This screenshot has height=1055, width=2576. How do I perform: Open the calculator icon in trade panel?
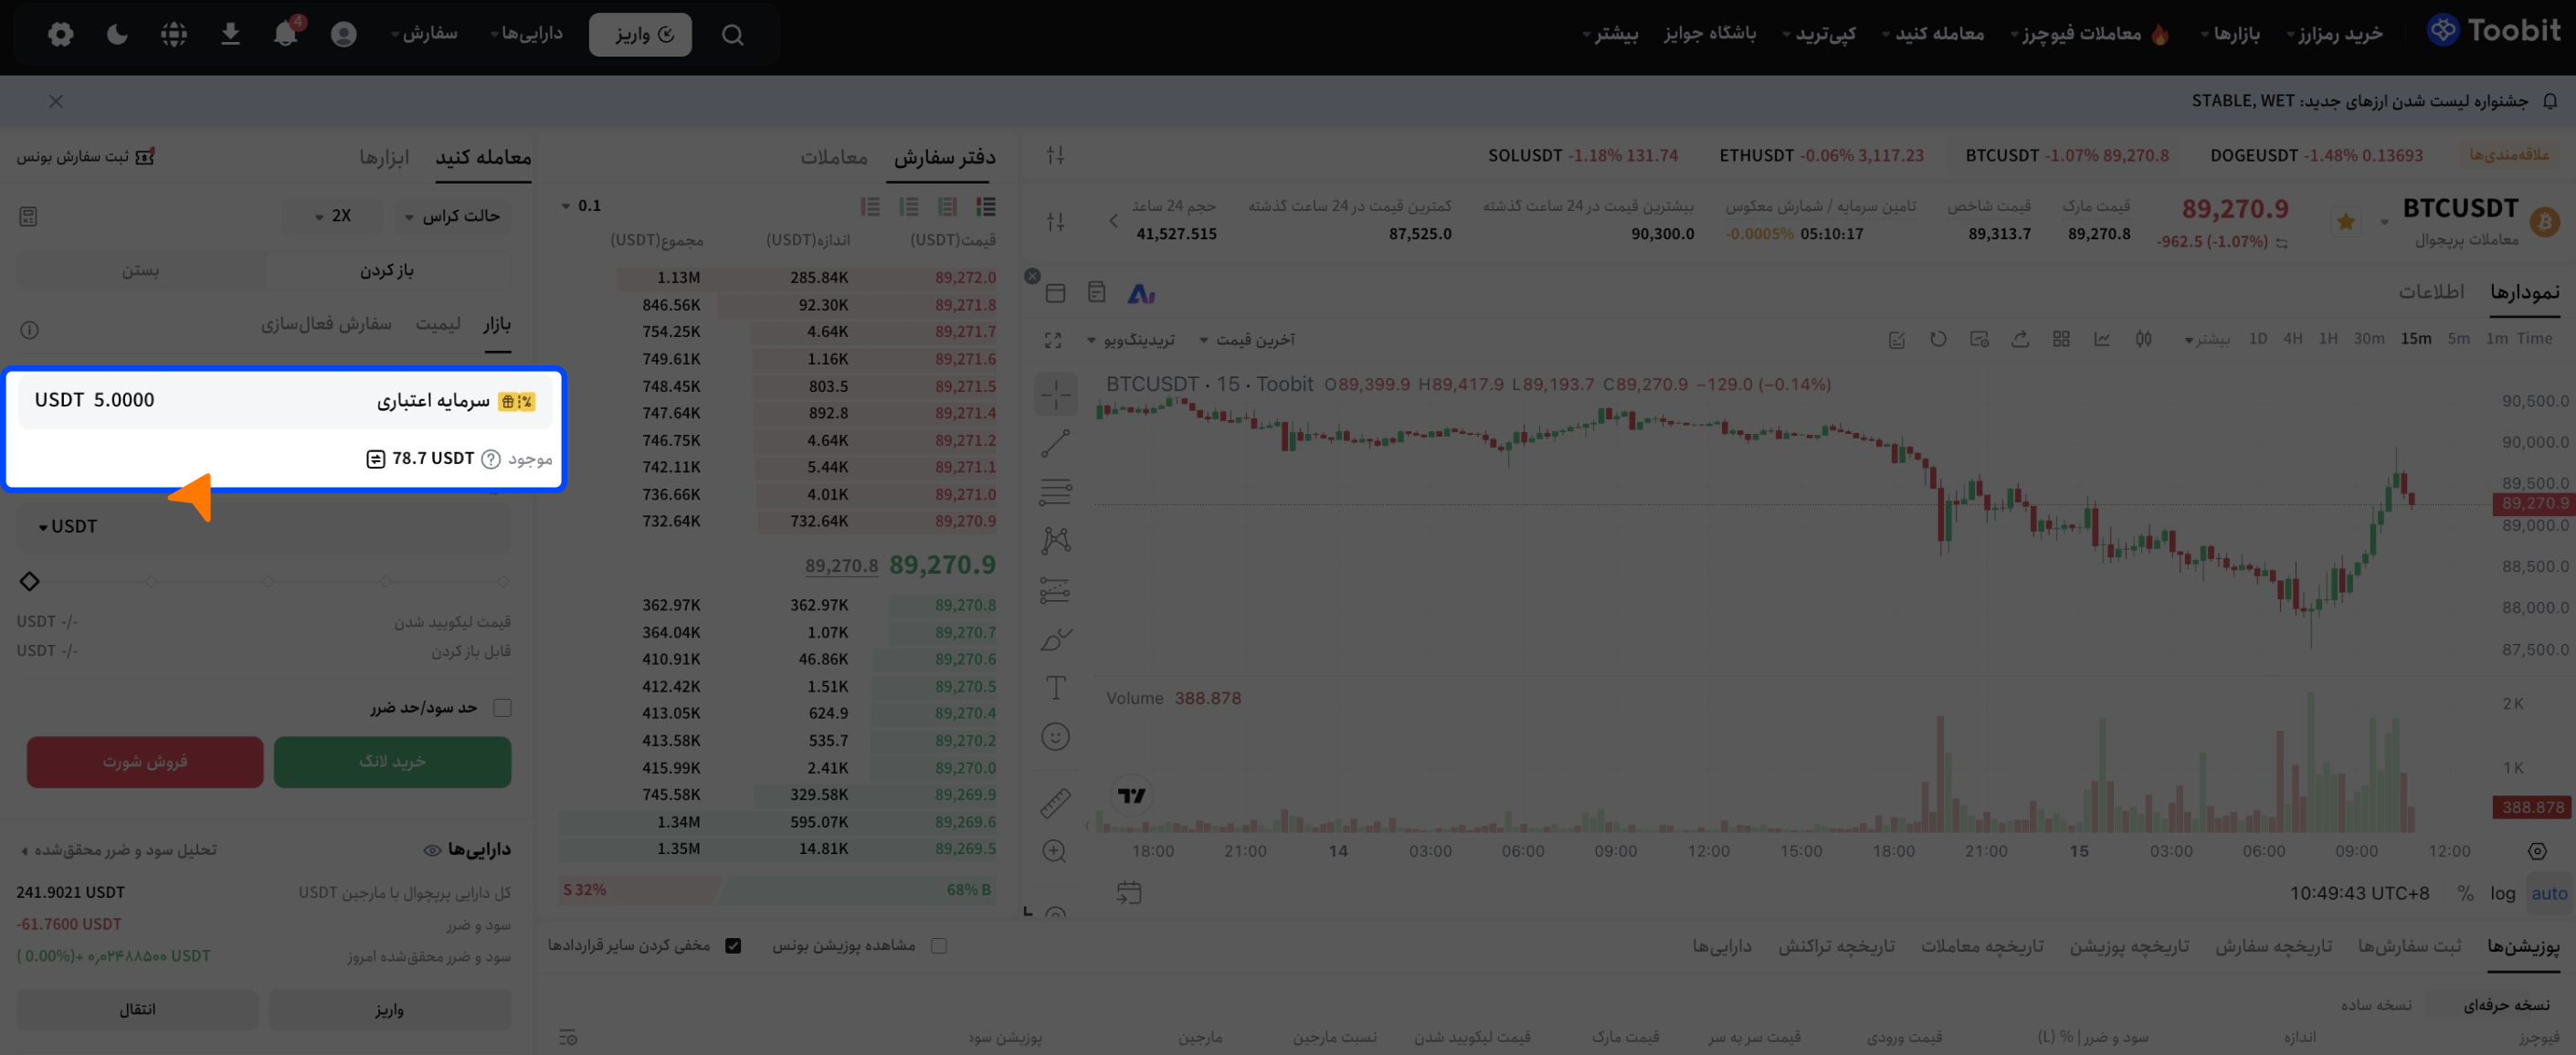[28, 216]
